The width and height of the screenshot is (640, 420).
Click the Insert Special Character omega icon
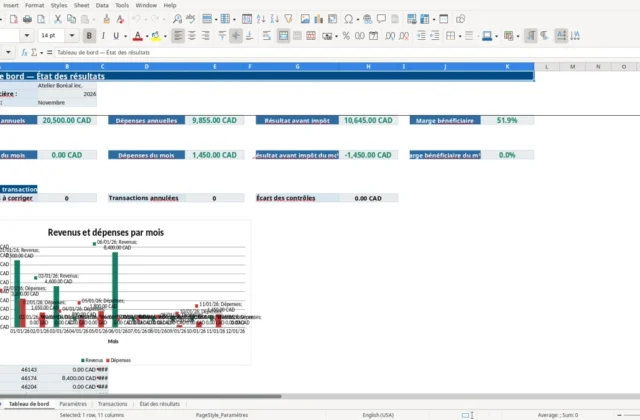349,19
